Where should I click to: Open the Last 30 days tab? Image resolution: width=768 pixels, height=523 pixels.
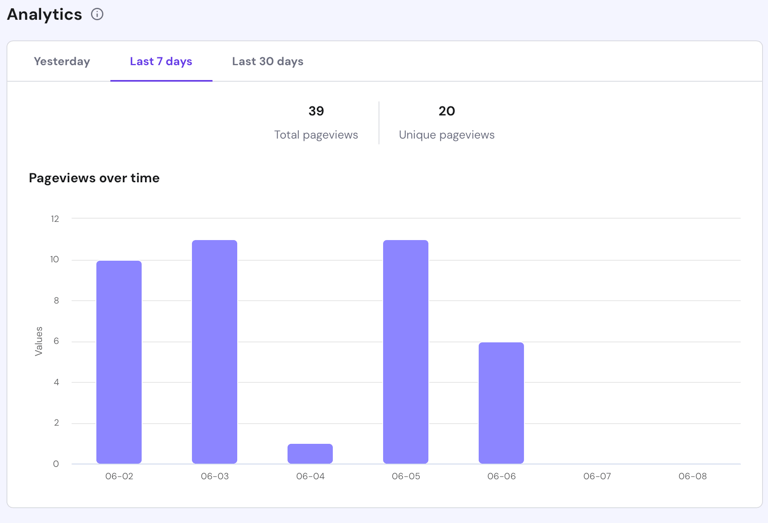click(267, 61)
